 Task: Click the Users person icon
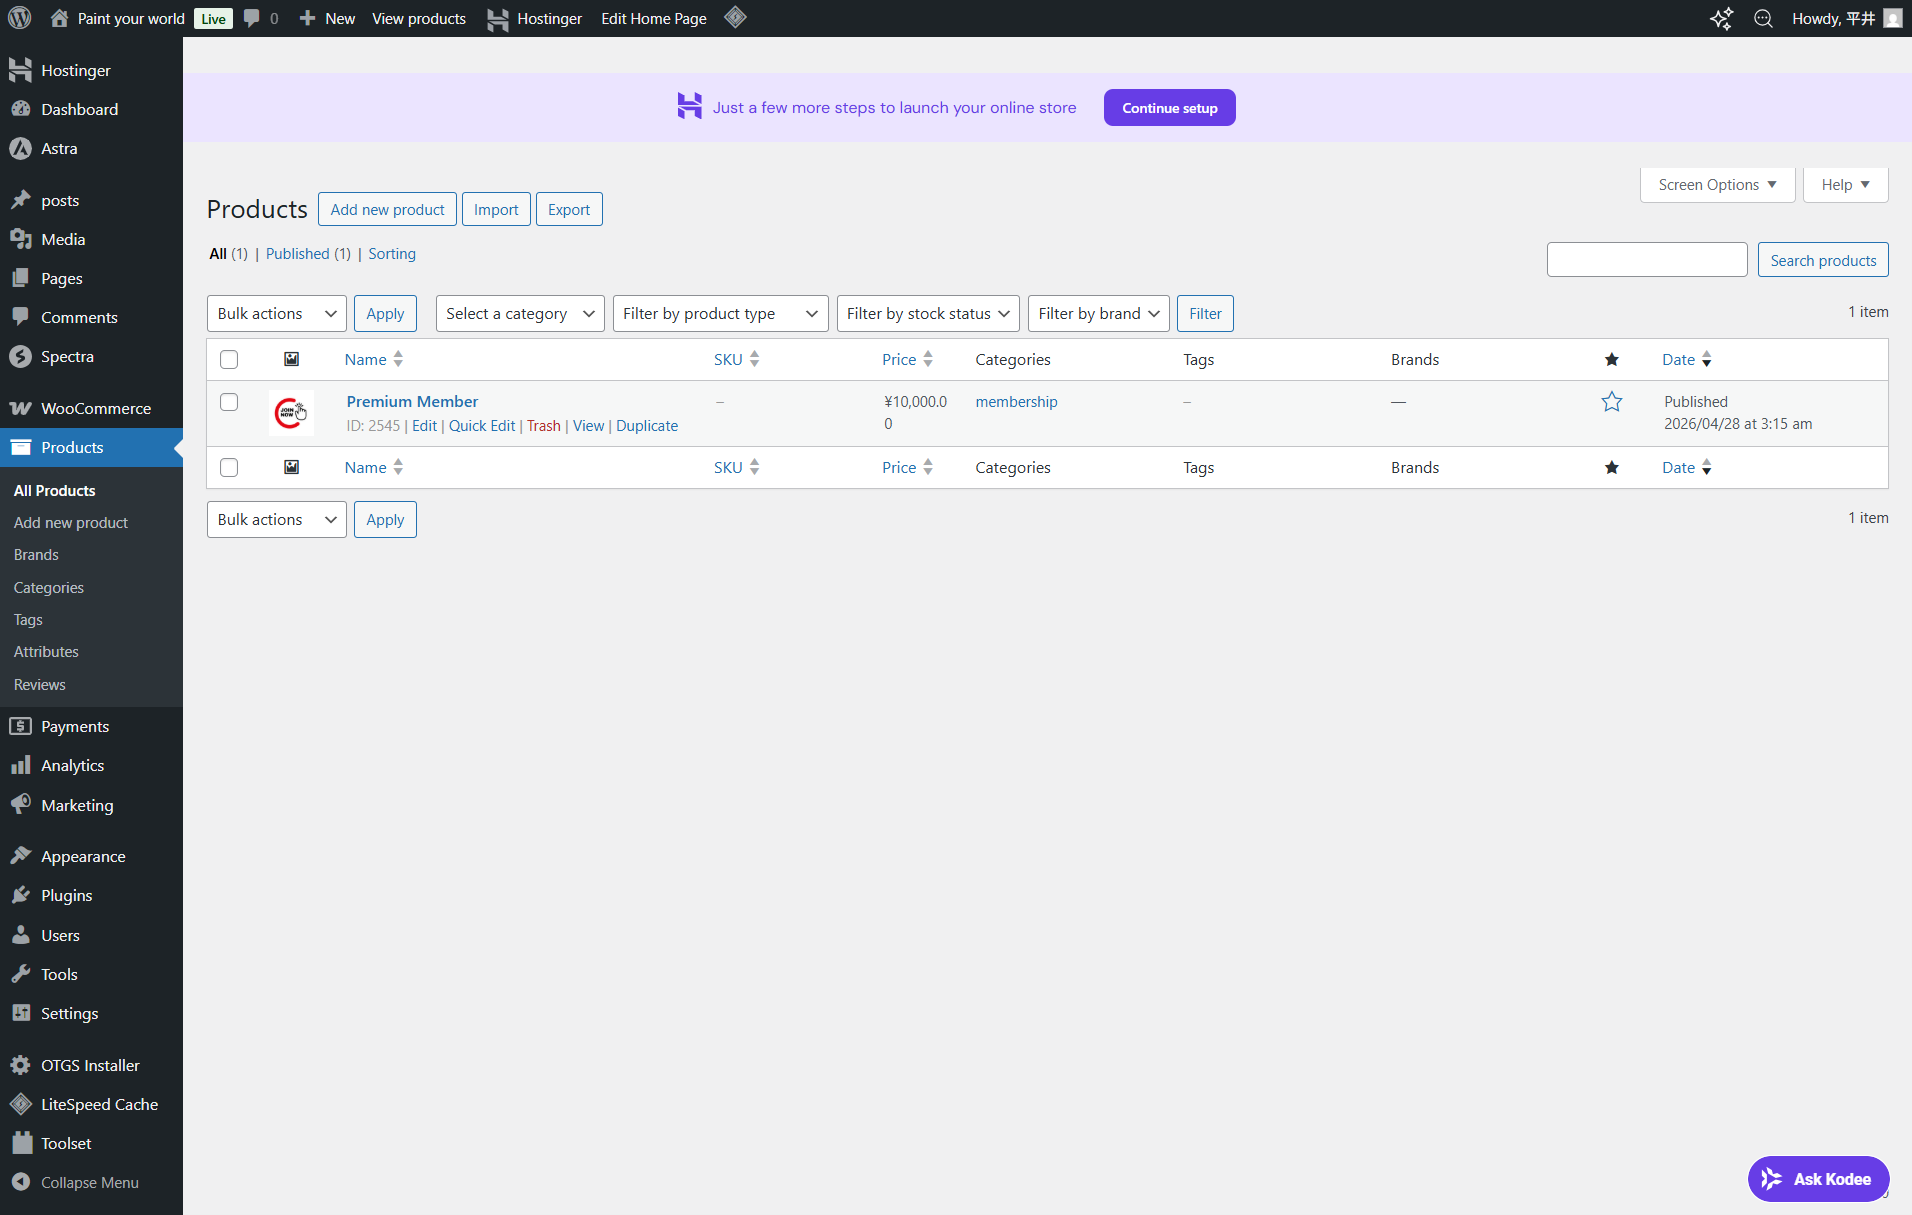[x=20, y=935]
